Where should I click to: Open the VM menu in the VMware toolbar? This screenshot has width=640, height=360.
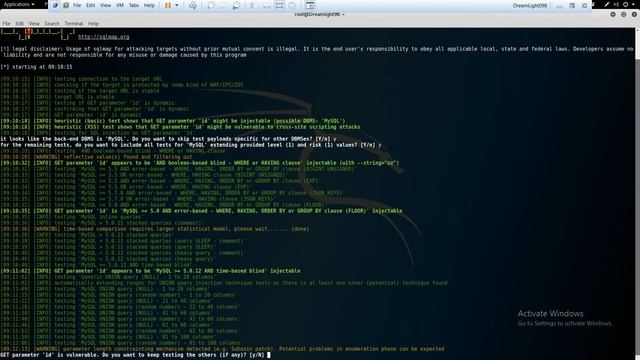coord(120,5)
